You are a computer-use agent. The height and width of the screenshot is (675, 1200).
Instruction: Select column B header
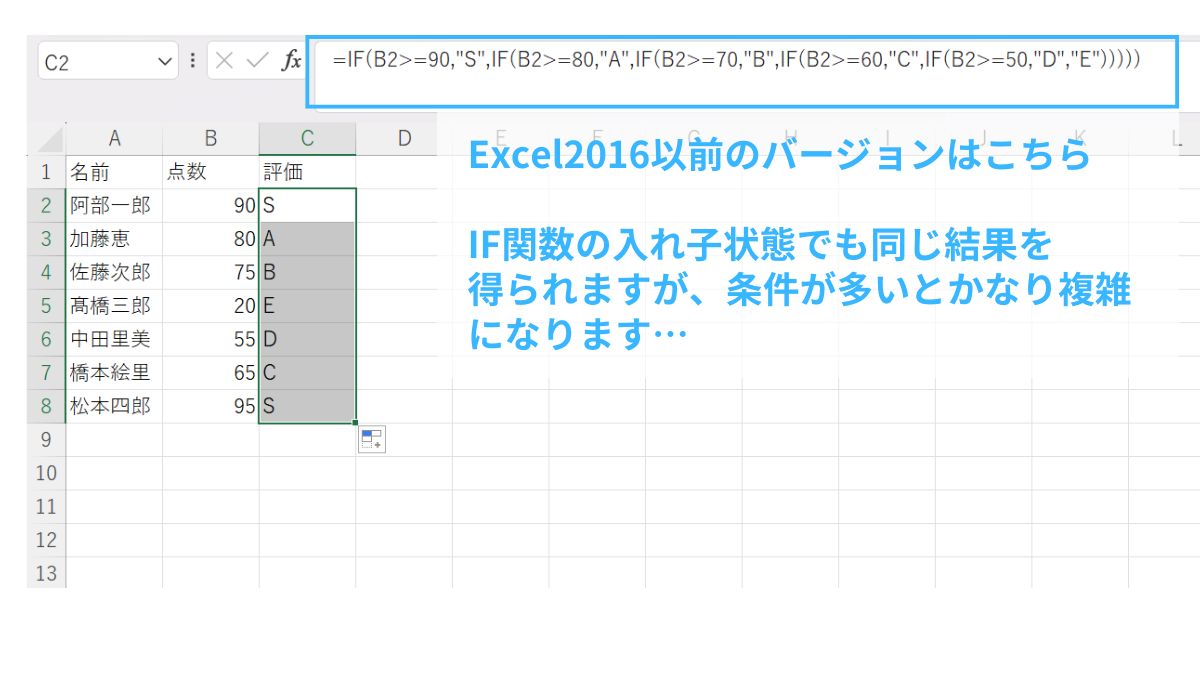coord(211,139)
